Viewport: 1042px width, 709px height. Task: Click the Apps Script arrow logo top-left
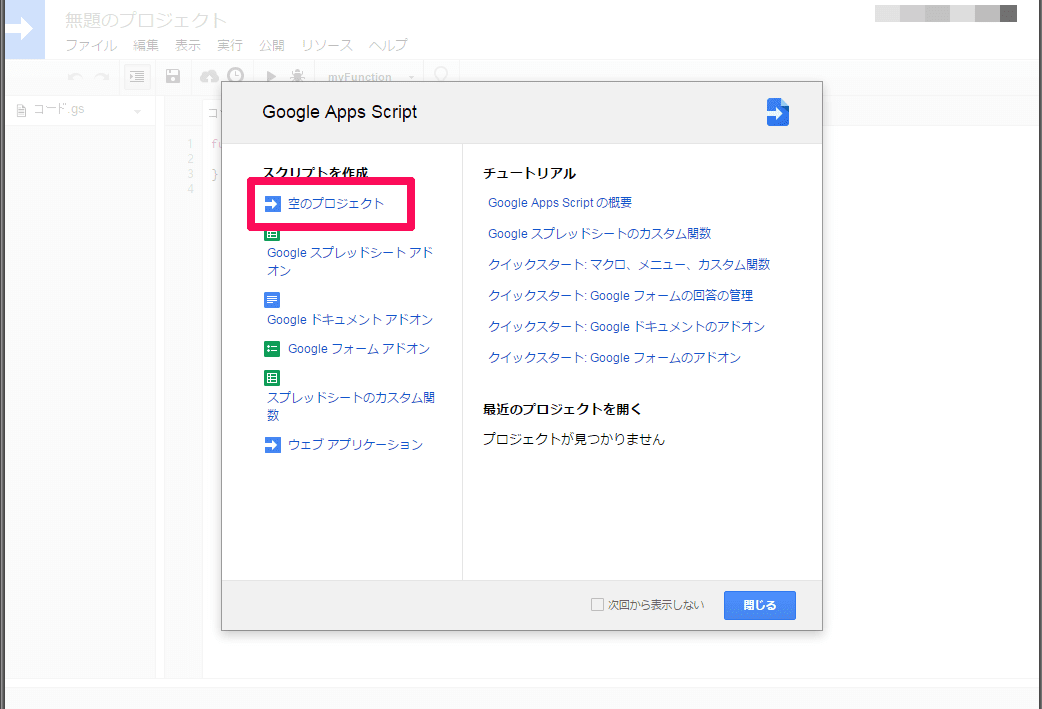[23, 29]
